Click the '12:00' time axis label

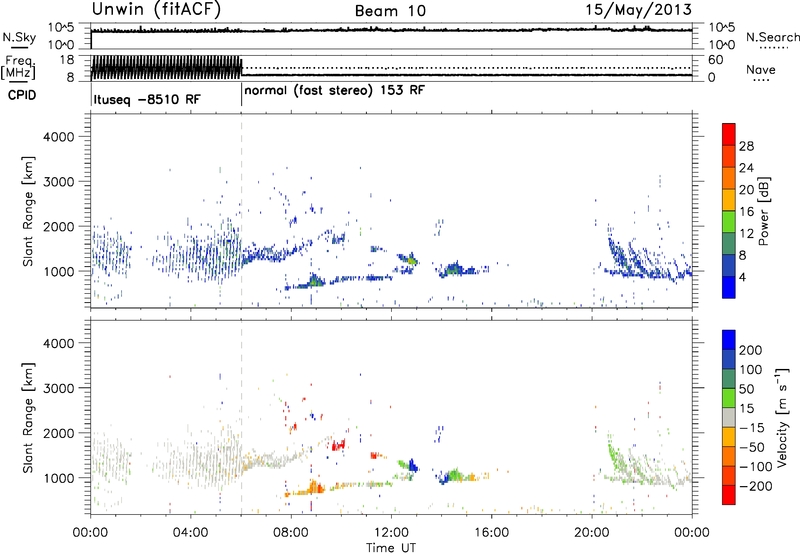(391, 533)
